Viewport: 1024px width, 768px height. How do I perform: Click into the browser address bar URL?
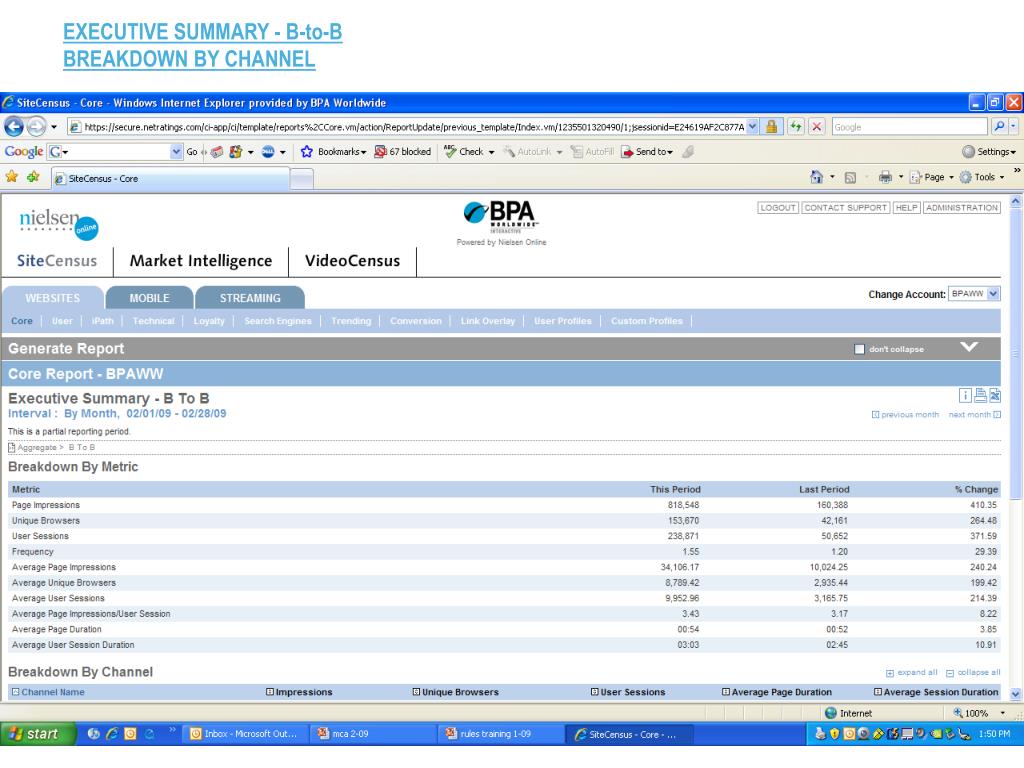[413, 127]
